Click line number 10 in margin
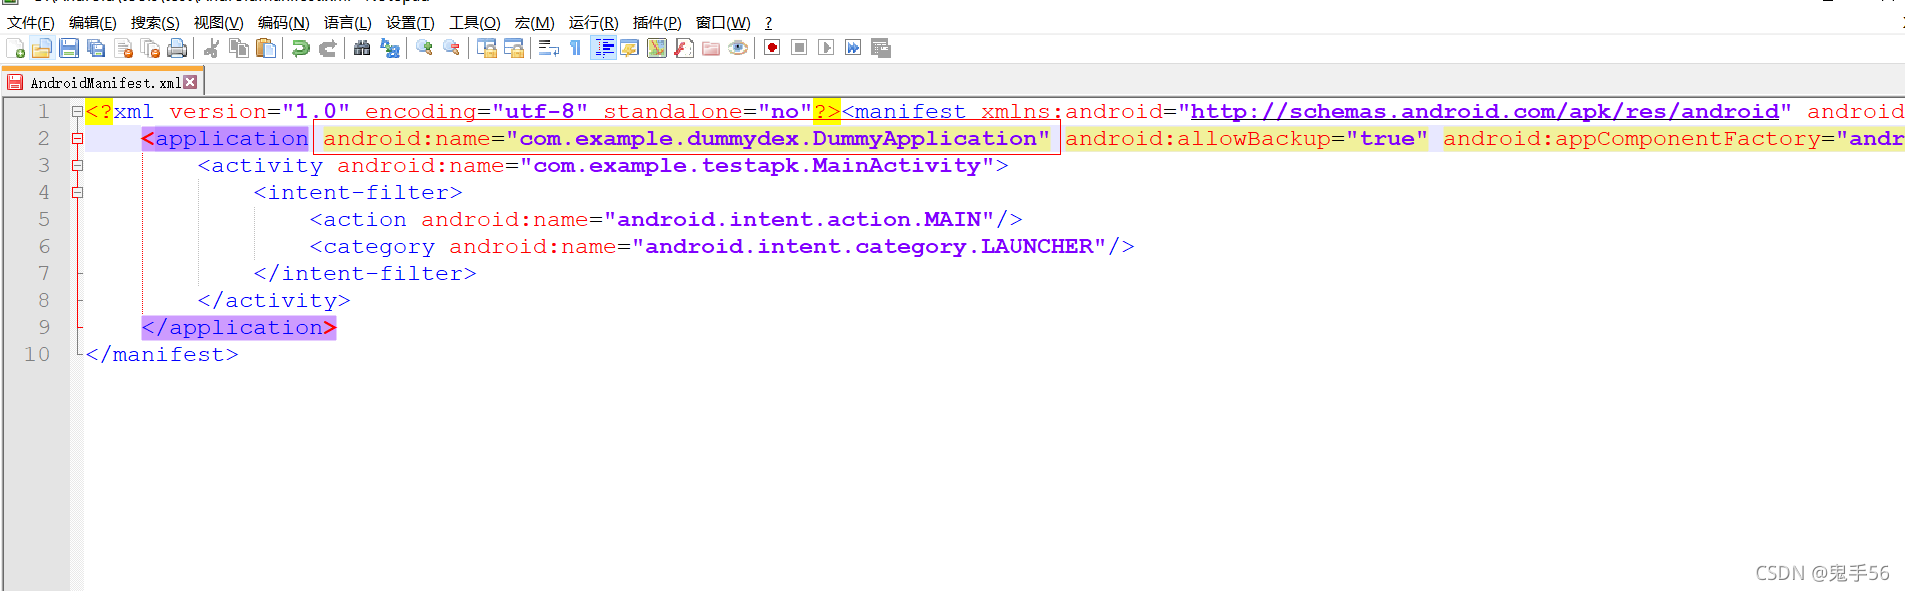 tap(37, 354)
